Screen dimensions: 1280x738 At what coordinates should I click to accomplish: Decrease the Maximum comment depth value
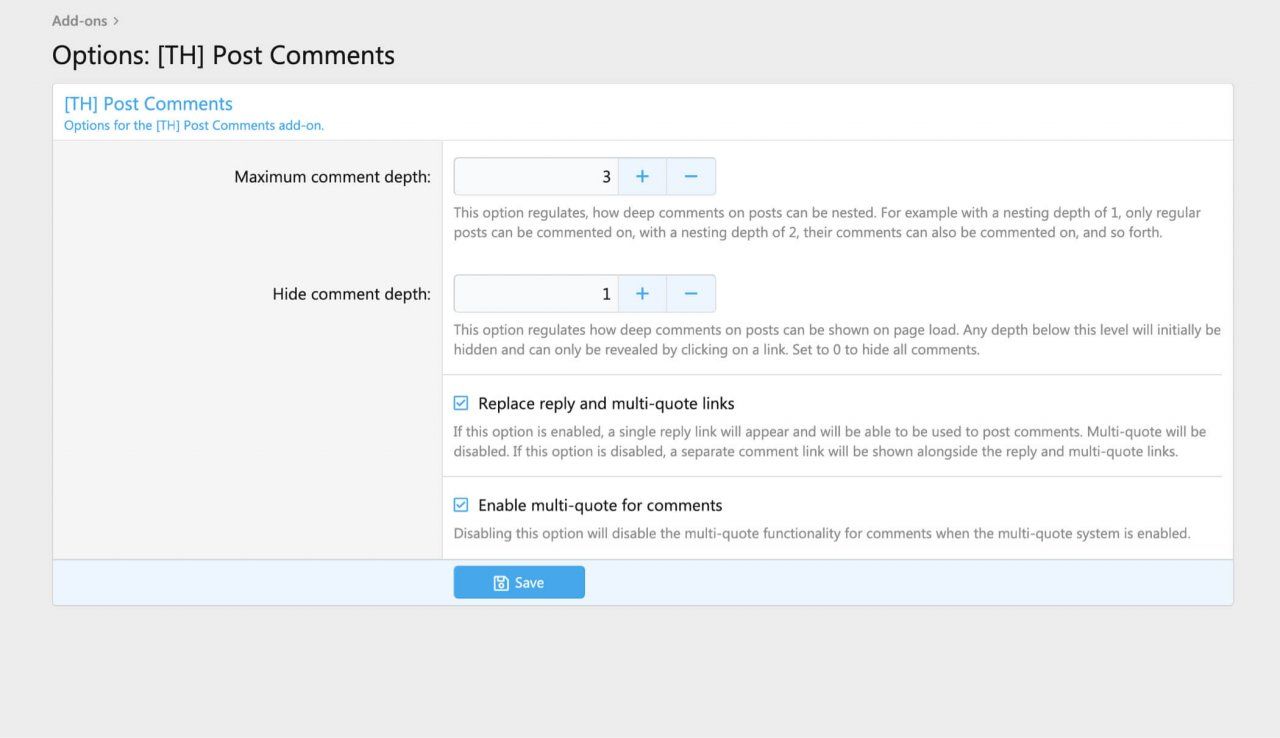point(691,177)
